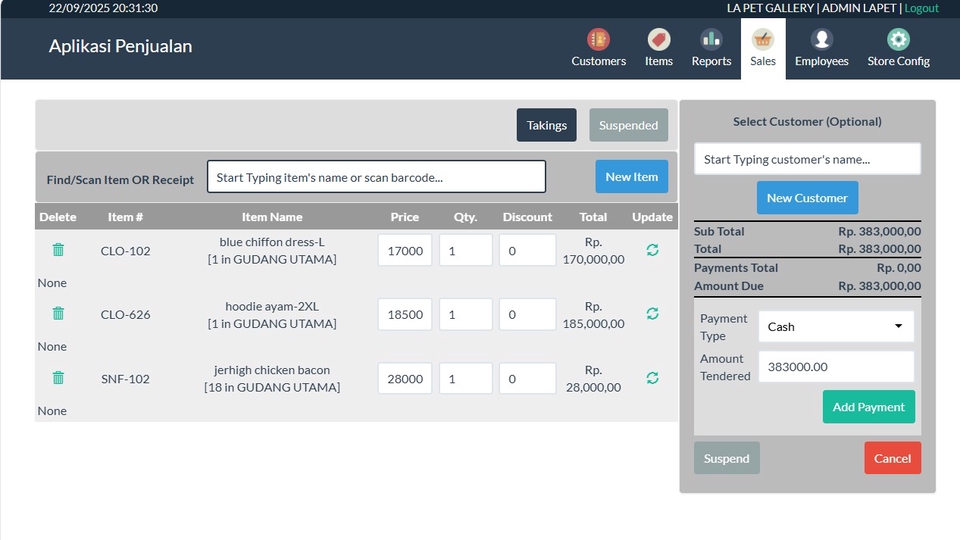Screen dimensions: 960x540
Task: Update the CLO-626 hoodie row
Action: 652,314
